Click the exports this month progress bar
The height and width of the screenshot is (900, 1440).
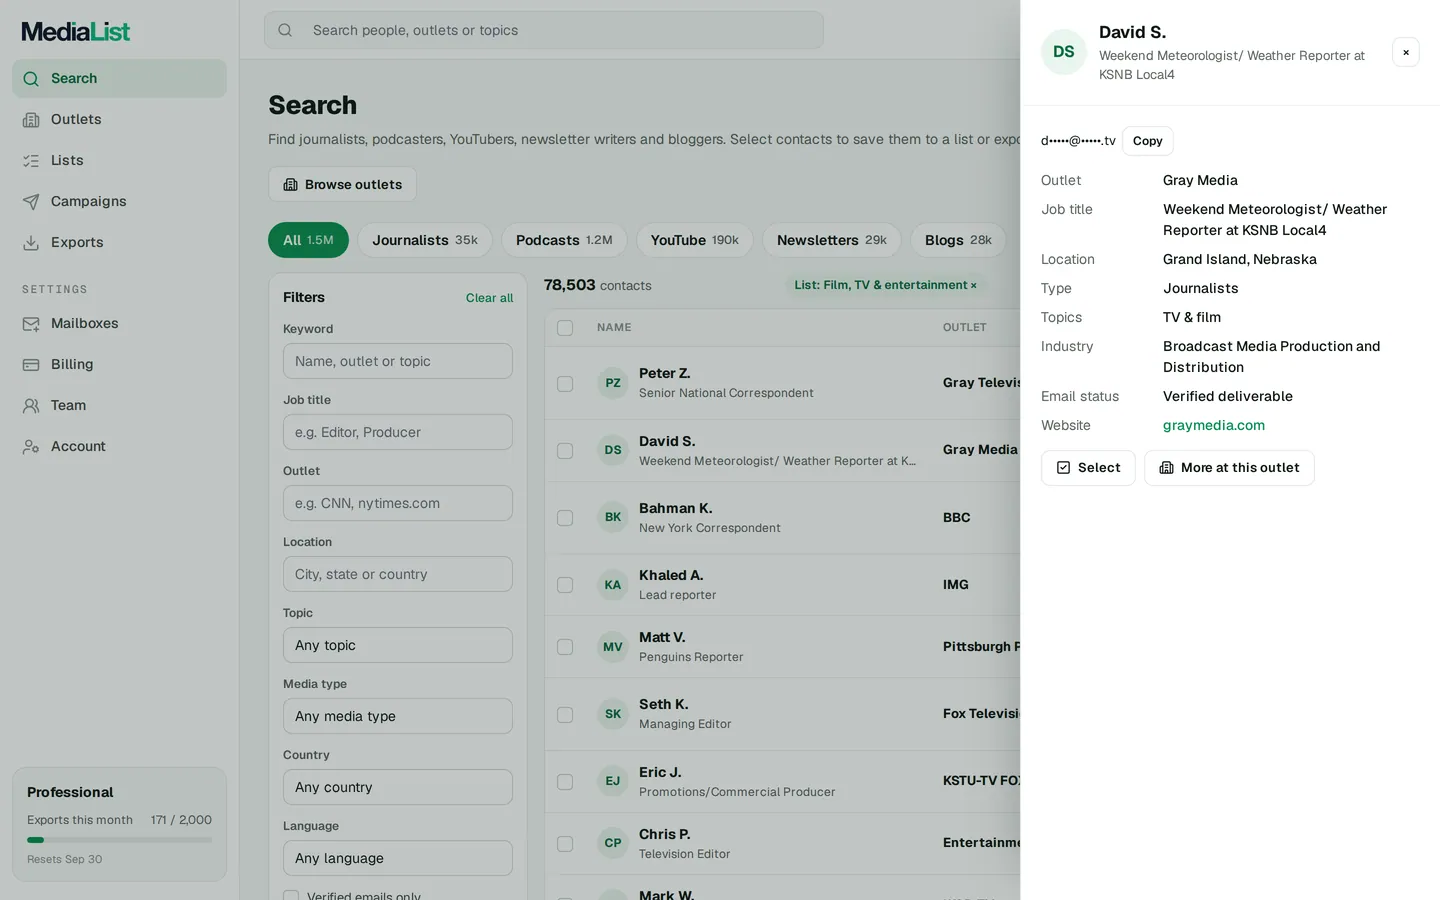pyautogui.click(x=119, y=840)
